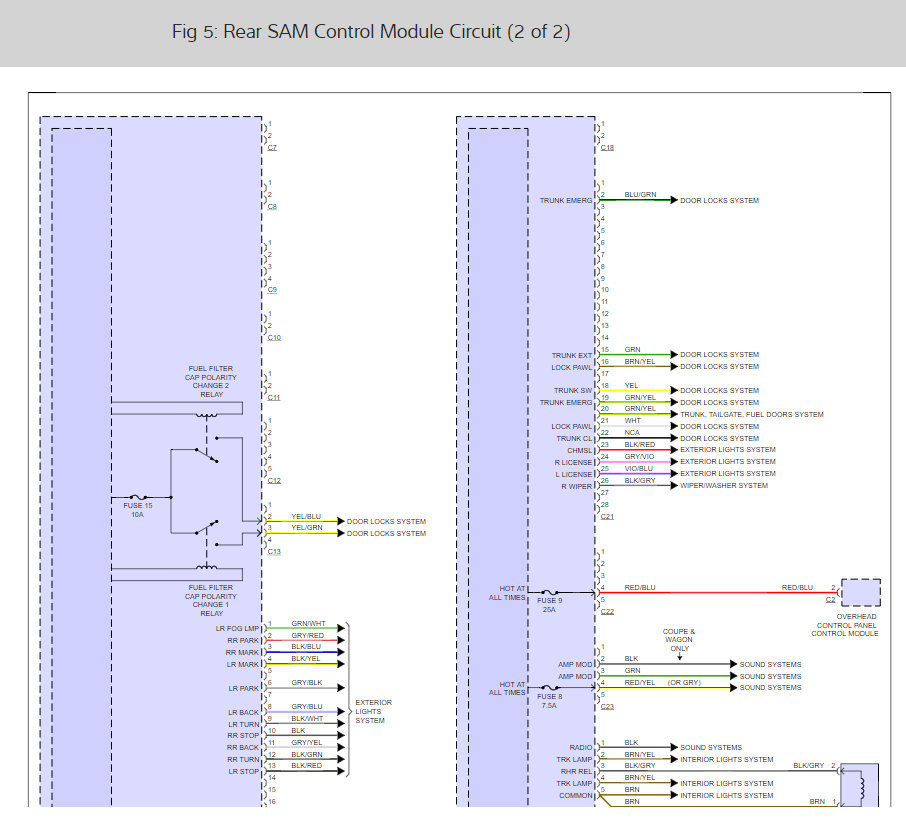The width and height of the screenshot is (906, 820).
Task: Click the arrowhead on the BLU/GRN Trunk Emerg wire
Action: click(673, 200)
